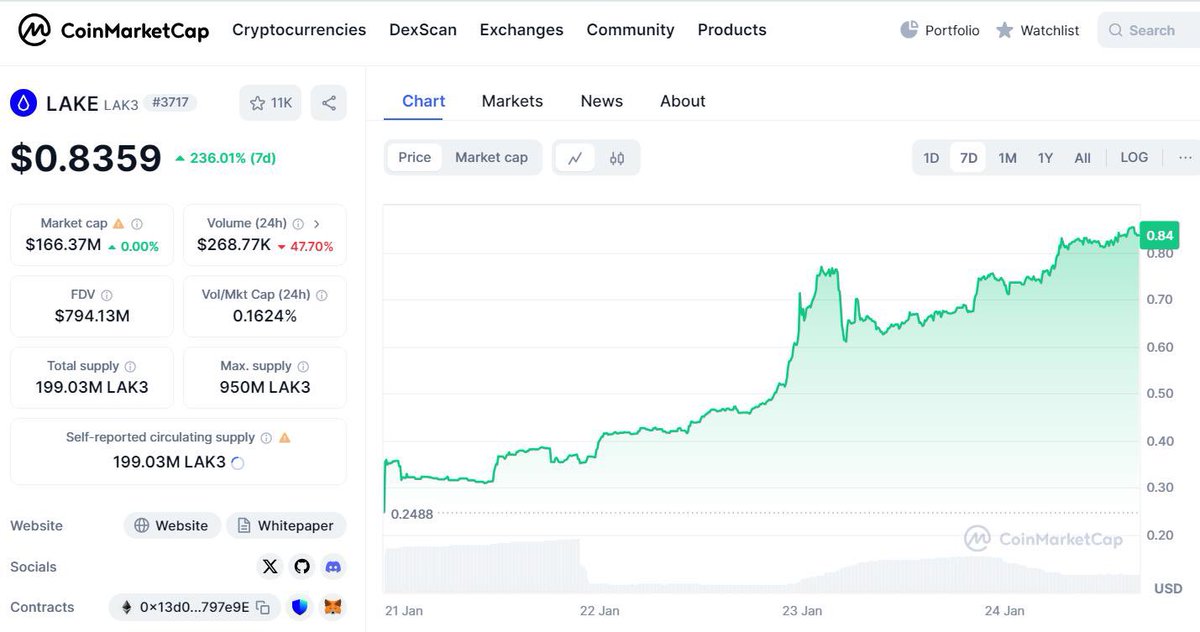
Task: Click the Volume (24h) info icon
Action: [298, 224]
